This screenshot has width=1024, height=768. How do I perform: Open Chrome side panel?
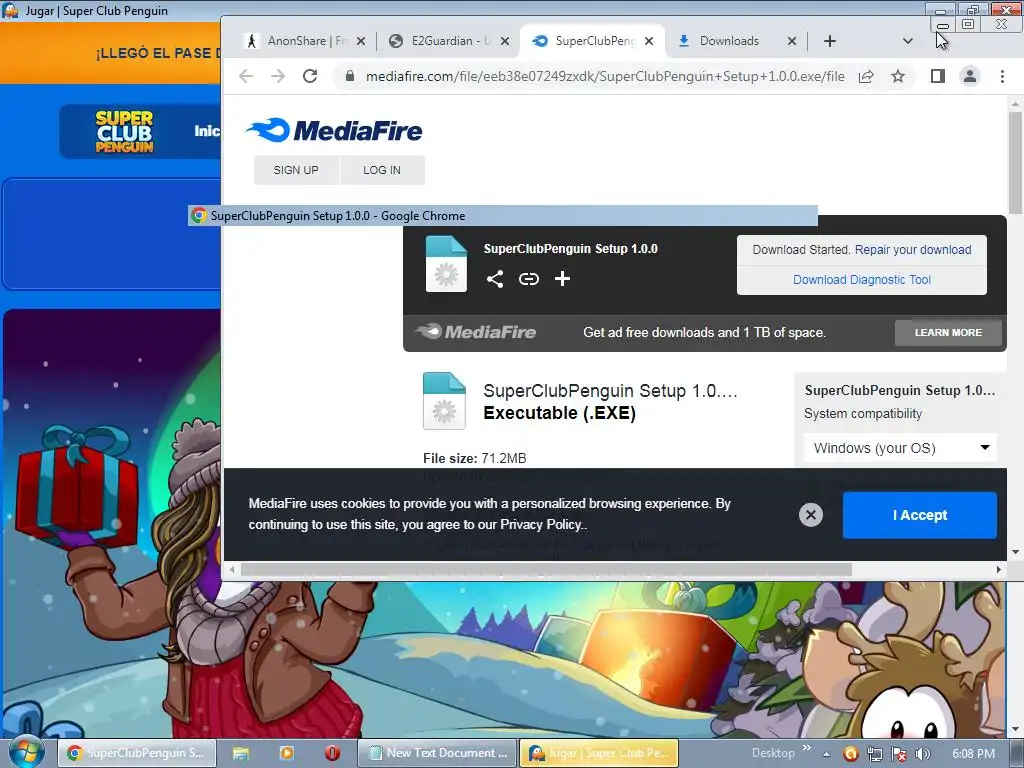point(938,76)
